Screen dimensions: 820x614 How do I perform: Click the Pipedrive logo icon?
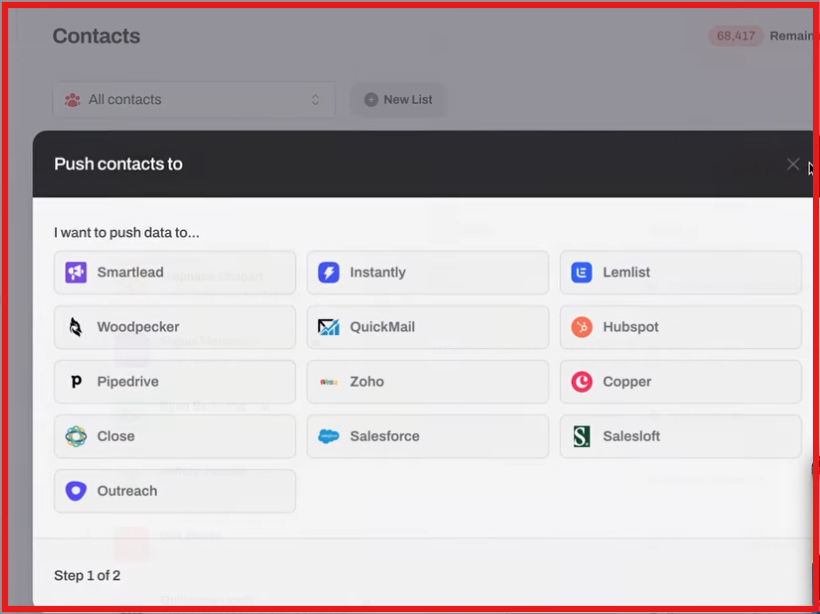pyautogui.click(x=77, y=381)
